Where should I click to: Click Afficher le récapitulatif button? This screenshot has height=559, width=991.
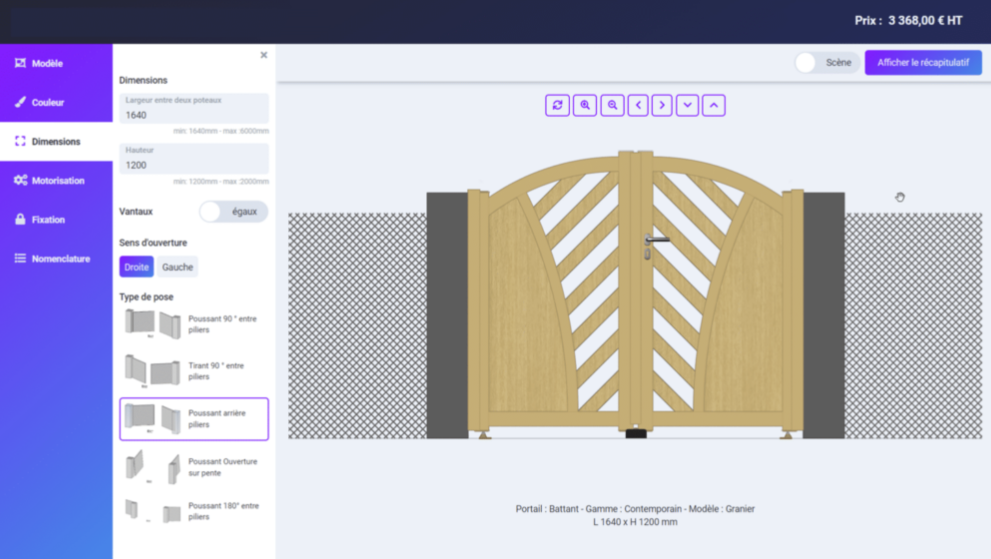click(923, 63)
